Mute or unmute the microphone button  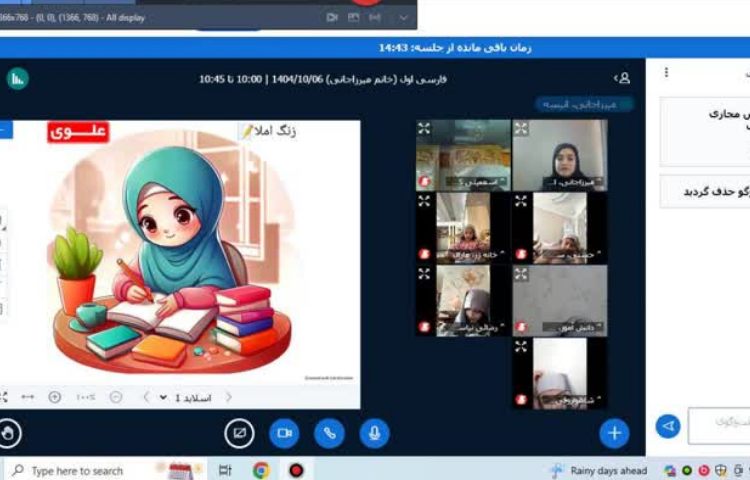[x=375, y=433]
